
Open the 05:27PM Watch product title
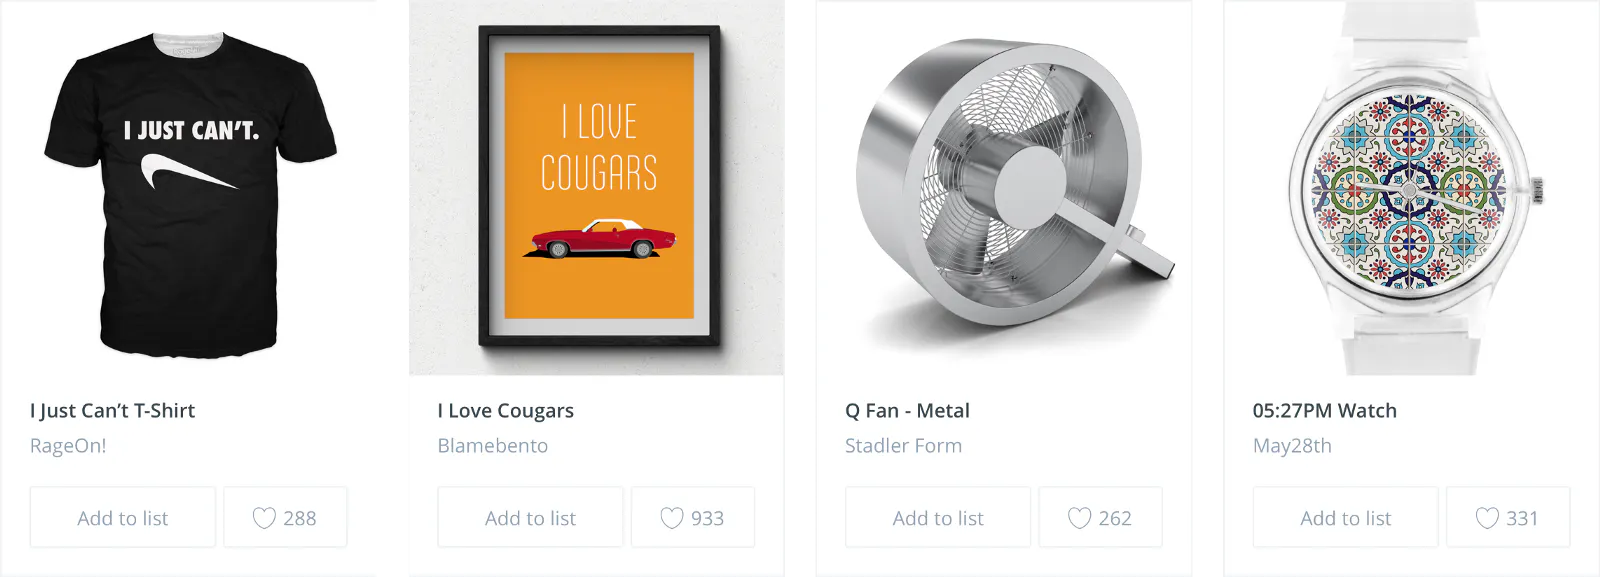(x=1324, y=410)
